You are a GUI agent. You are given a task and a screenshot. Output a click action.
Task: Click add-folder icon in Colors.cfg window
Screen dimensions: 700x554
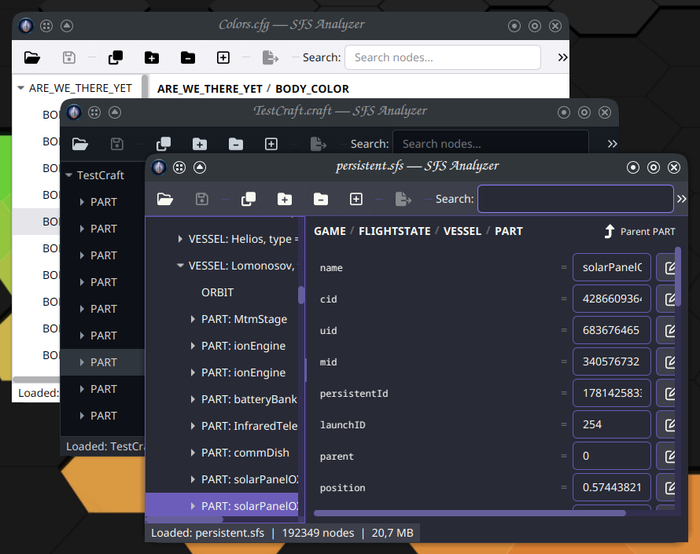(152, 58)
